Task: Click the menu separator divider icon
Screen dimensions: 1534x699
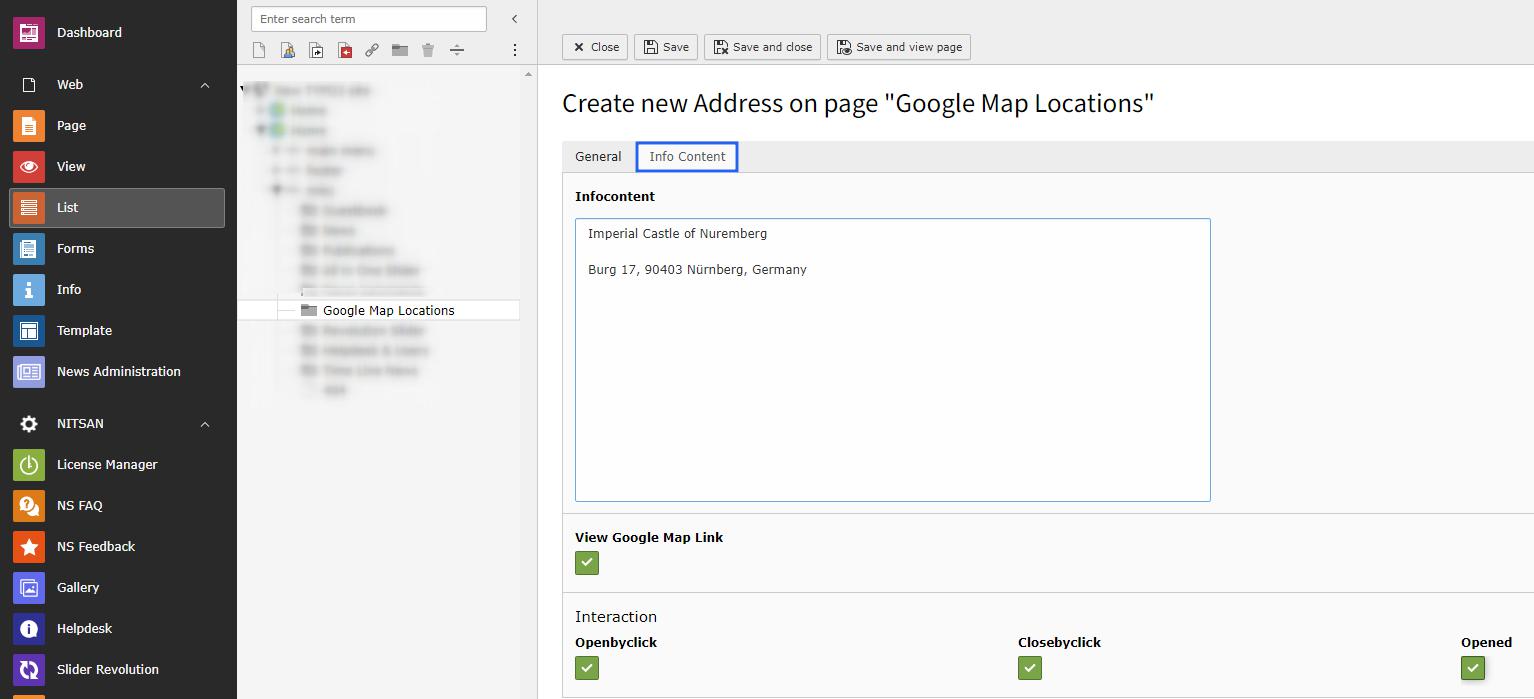Action: tap(457, 50)
